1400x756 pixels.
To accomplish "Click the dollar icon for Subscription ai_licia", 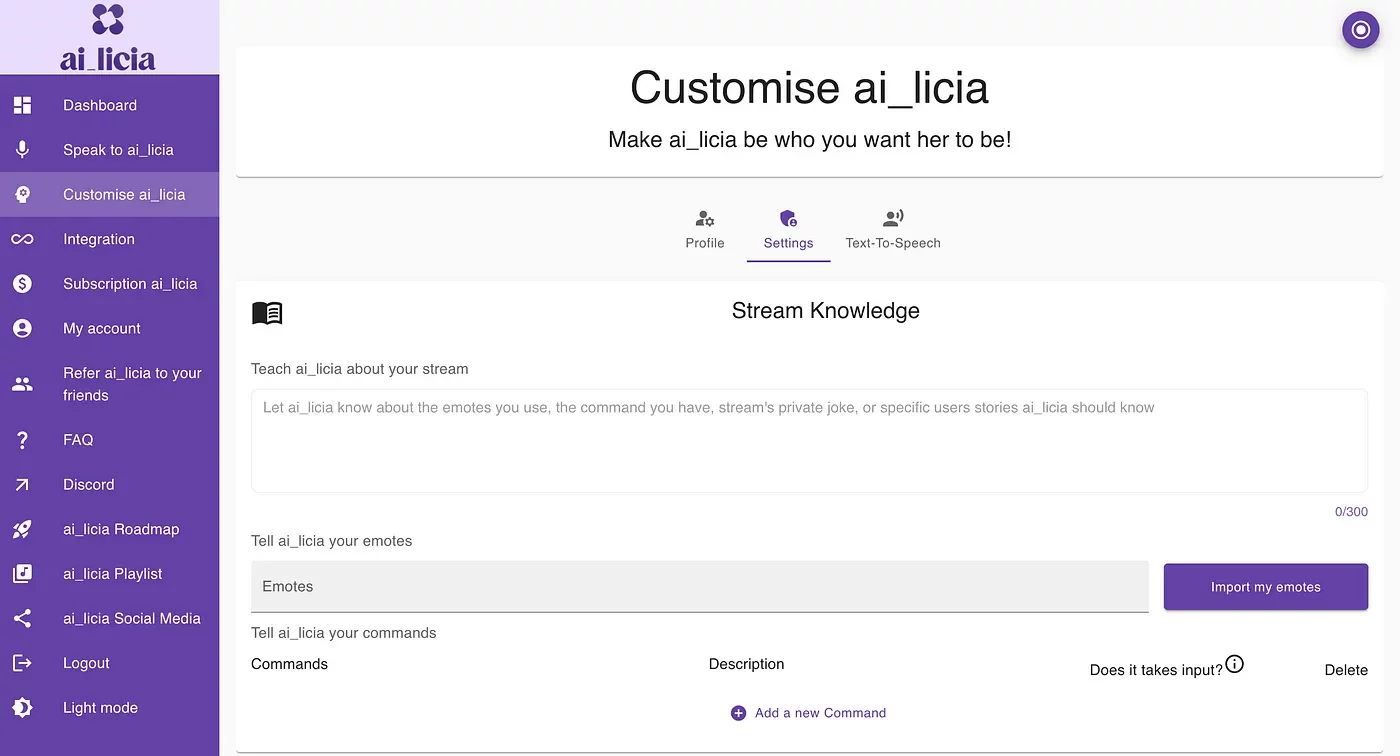I will pyautogui.click(x=22, y=284).
